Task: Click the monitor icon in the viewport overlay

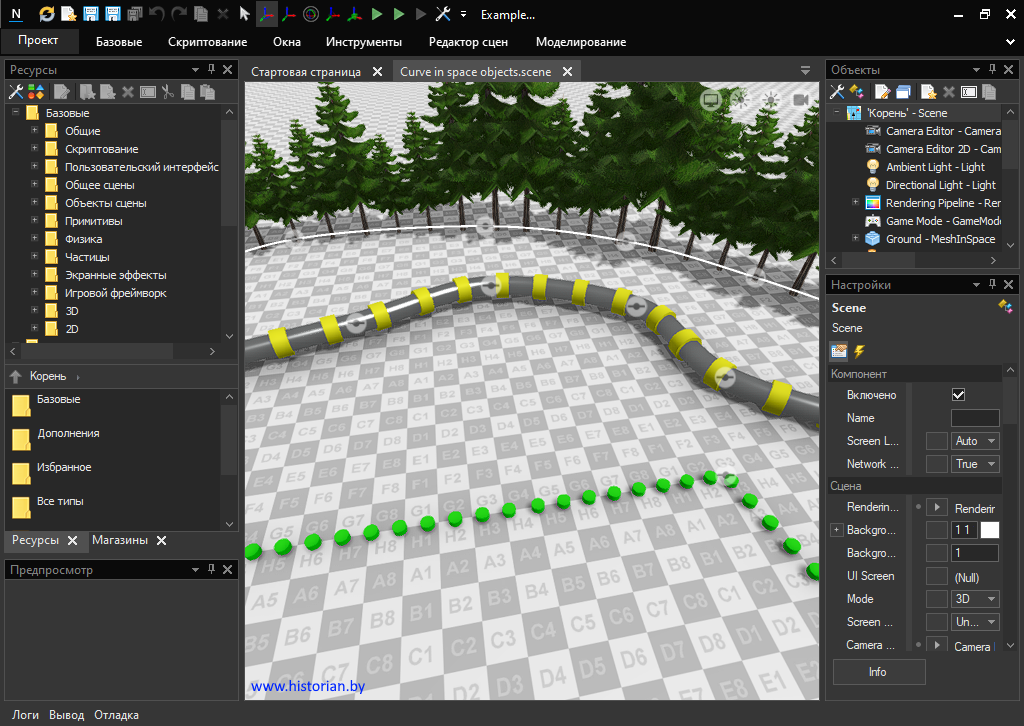Action: (710, 99)
